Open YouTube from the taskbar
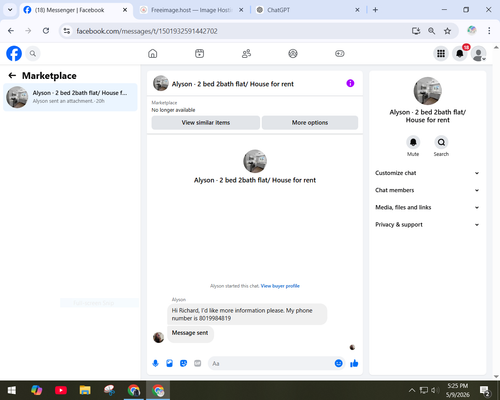 pos(61,390)
